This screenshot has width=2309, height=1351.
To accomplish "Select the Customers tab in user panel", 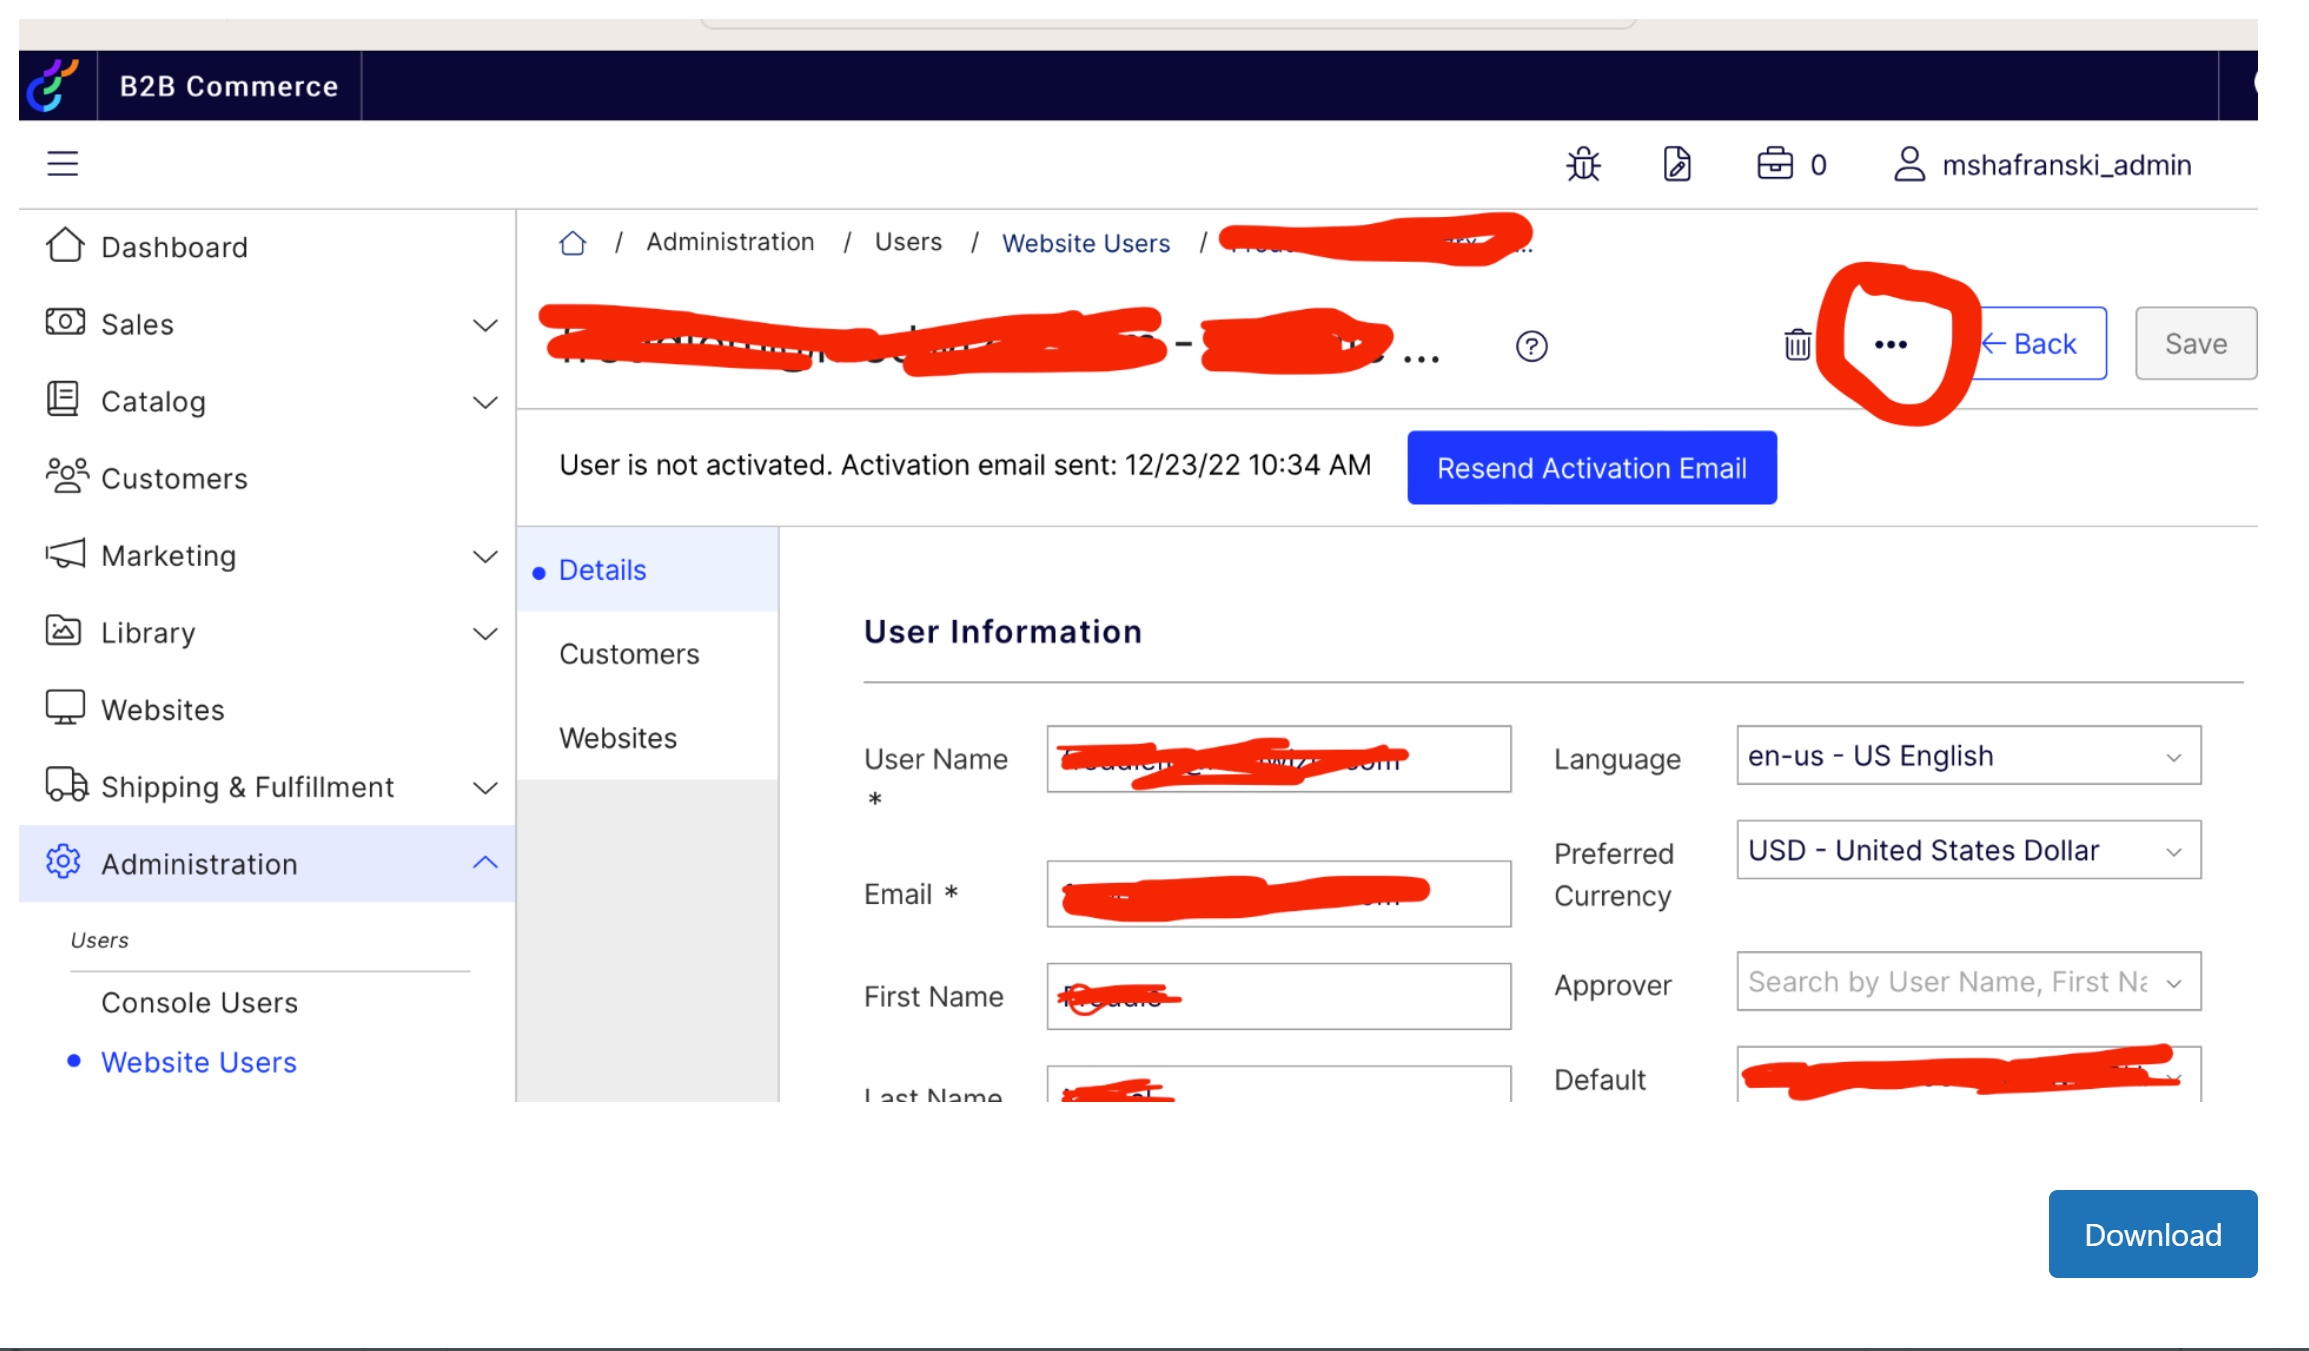I will click(648, 654).
